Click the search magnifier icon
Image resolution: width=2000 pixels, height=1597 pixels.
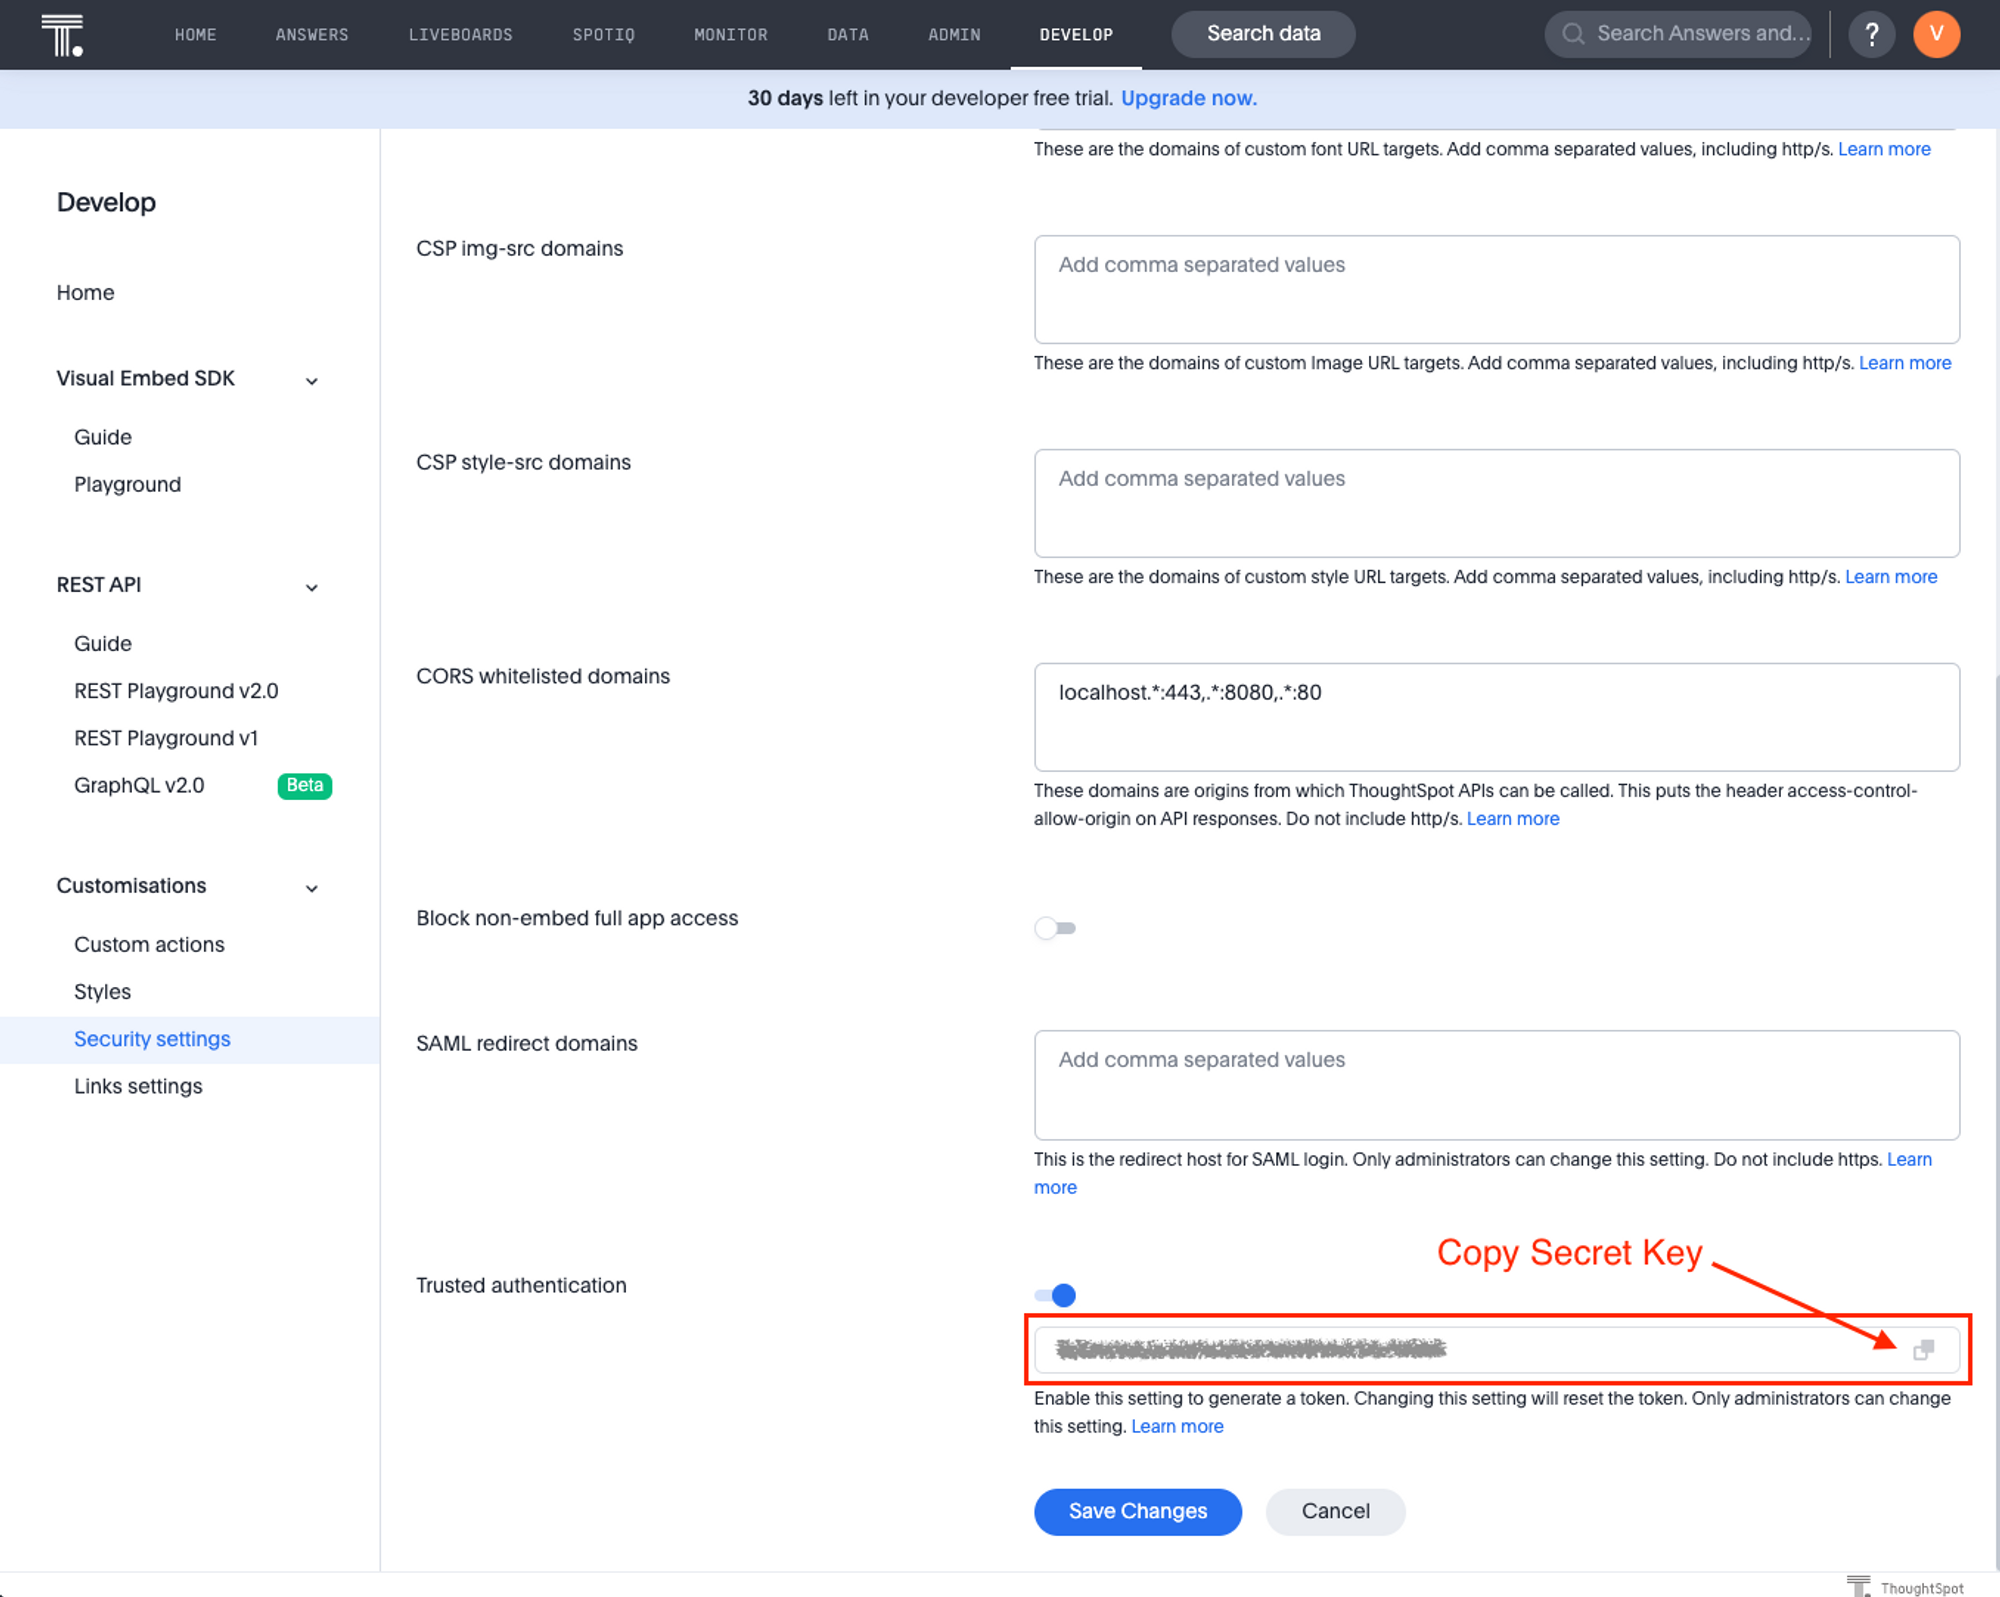point(1573,34)
